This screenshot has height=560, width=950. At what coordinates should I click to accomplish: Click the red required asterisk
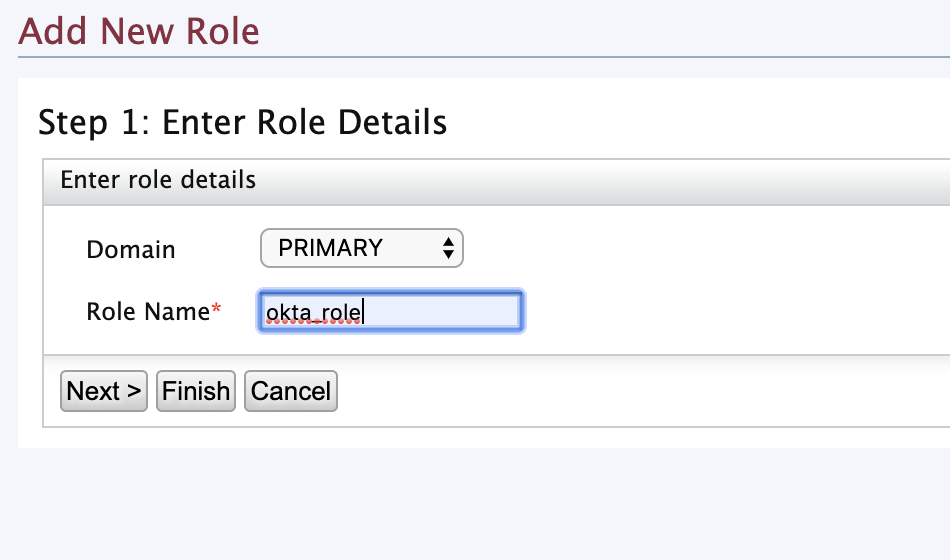216,311
